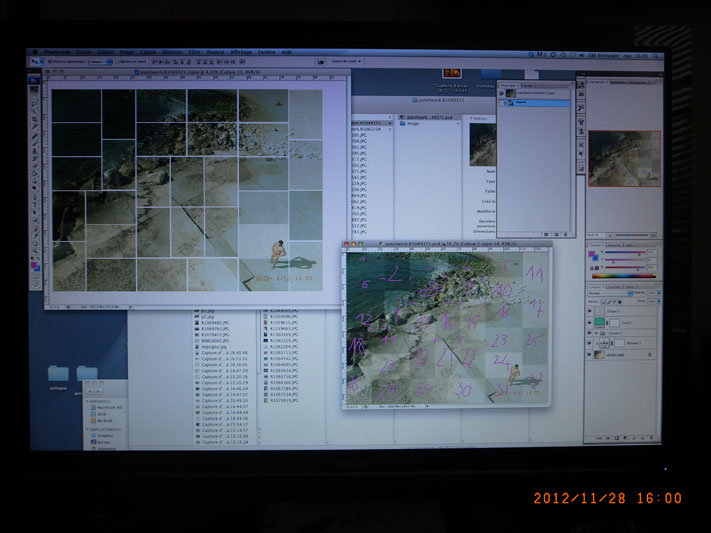Click the Create new layer icon
Viewport: 711px width, 533px height.
point(643,438)
